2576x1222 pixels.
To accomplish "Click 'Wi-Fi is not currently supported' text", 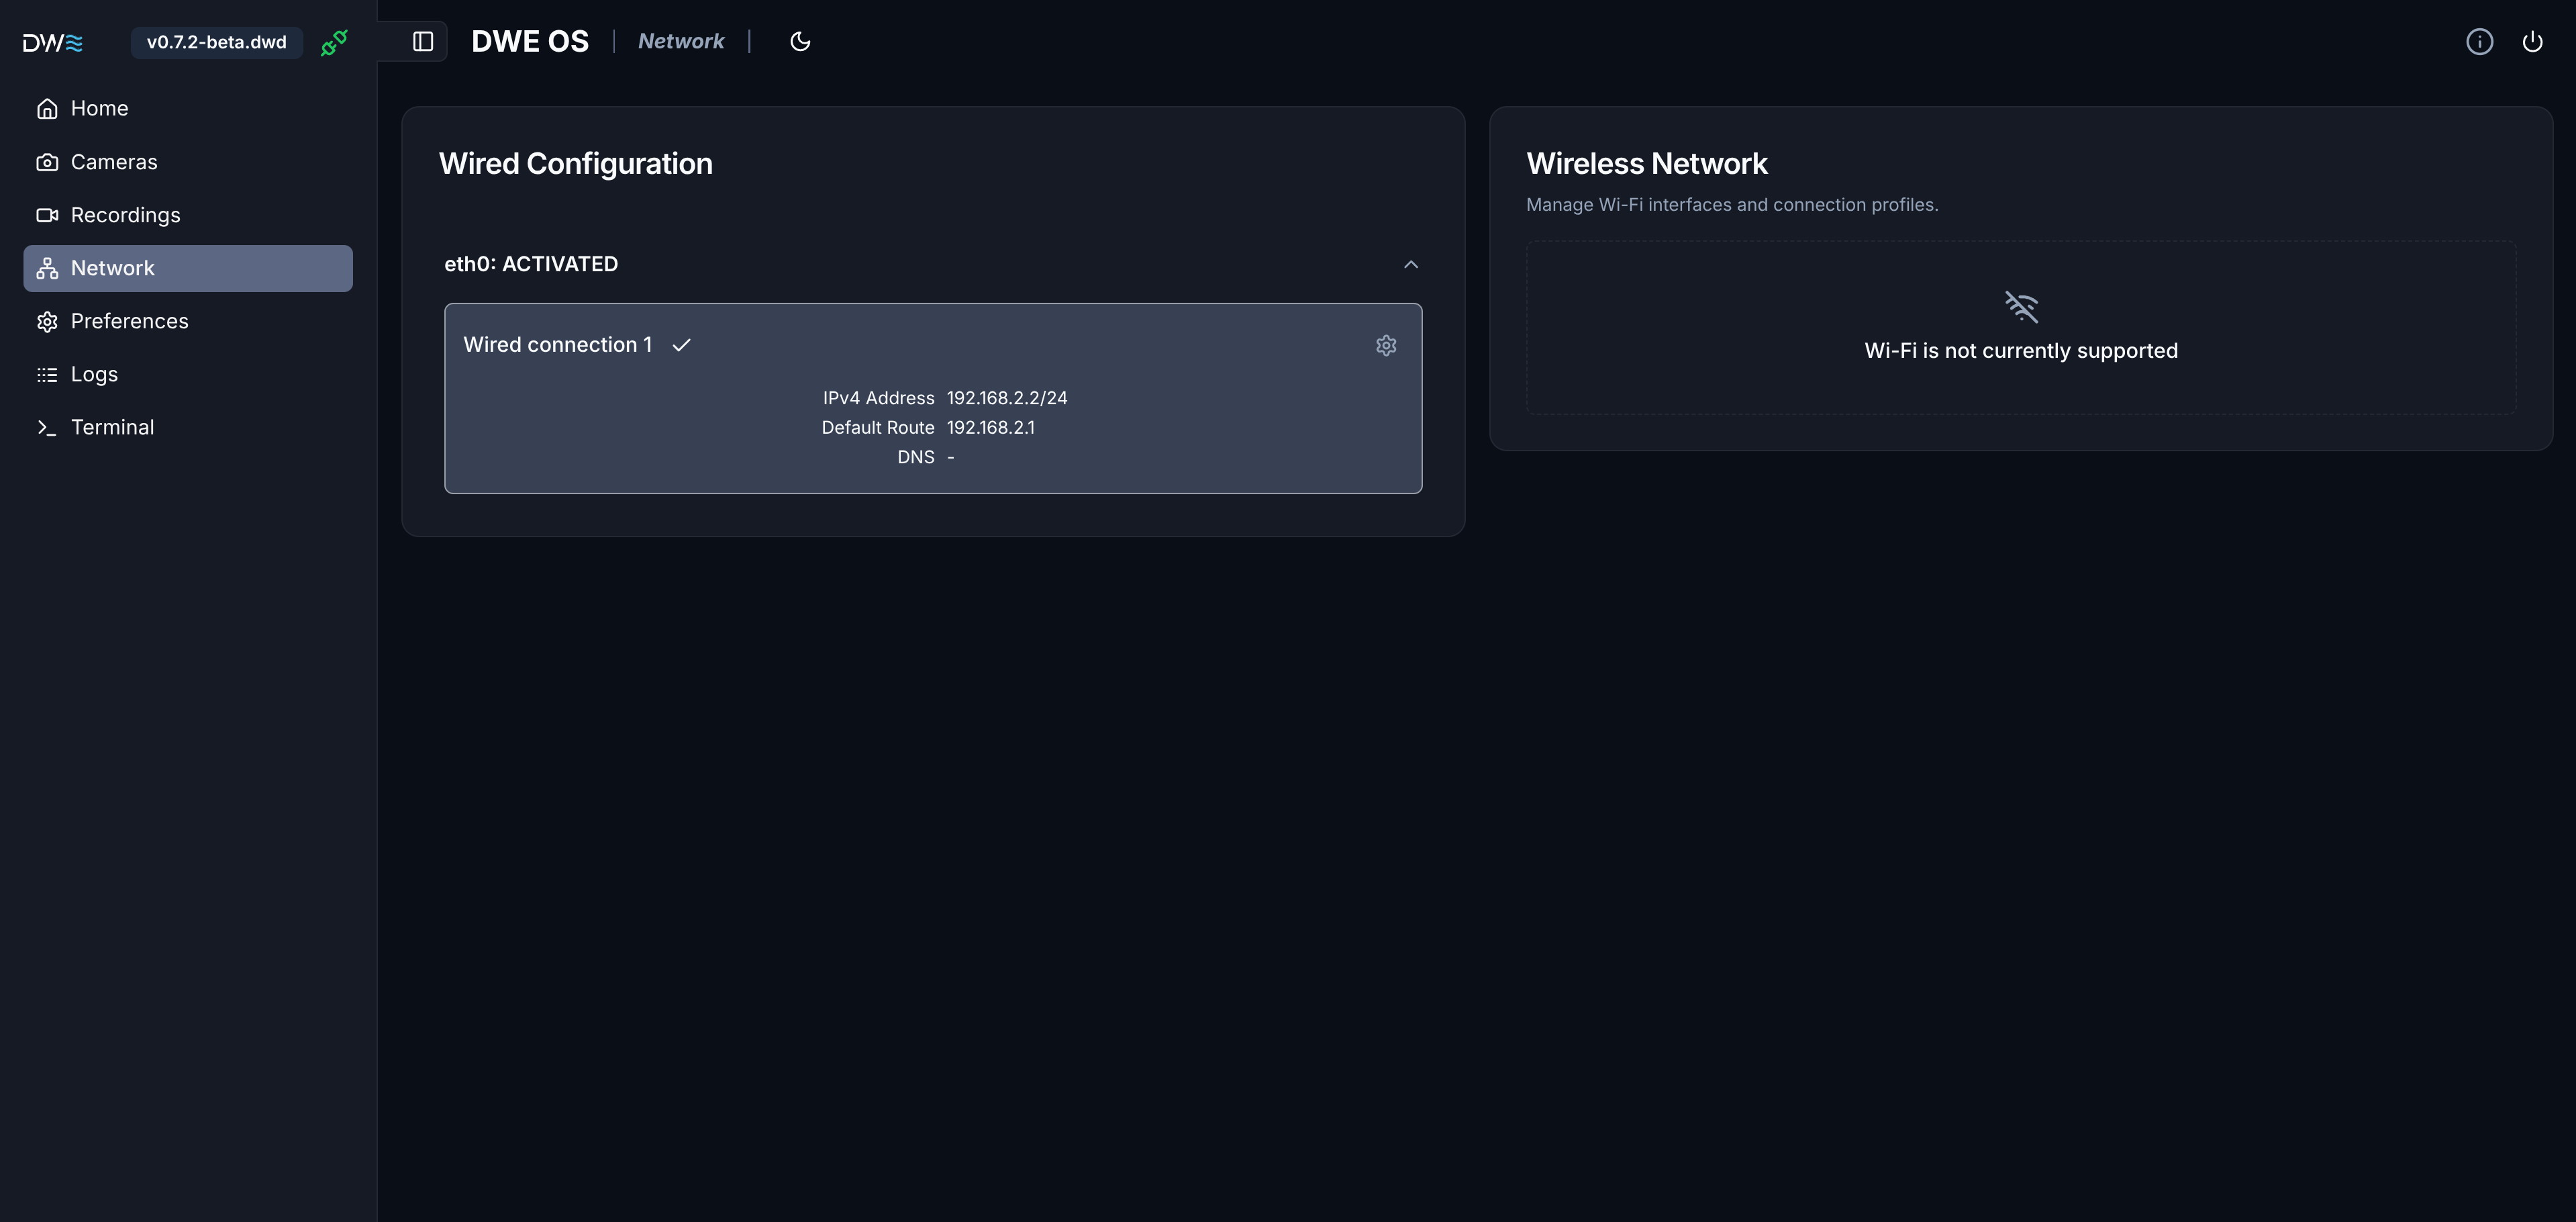I will click(2021, 351).
